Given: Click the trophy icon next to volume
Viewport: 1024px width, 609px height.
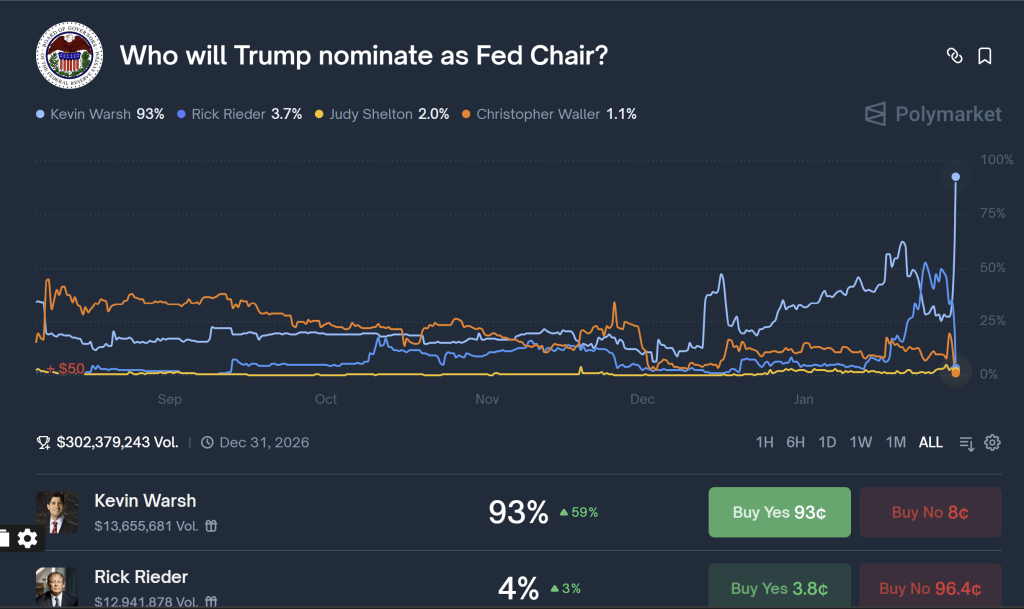Looking at the screenshot, I should tap(44, 442).
